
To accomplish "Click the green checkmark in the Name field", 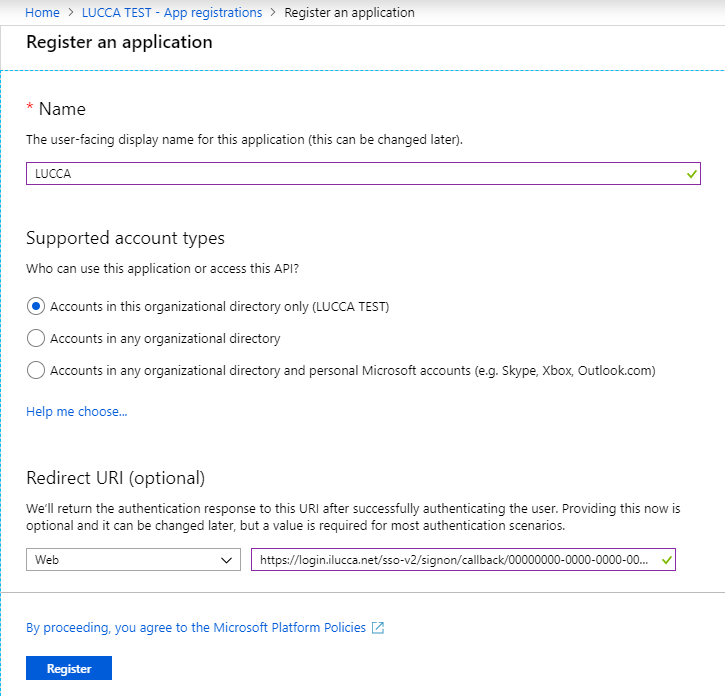I will 692,174.
